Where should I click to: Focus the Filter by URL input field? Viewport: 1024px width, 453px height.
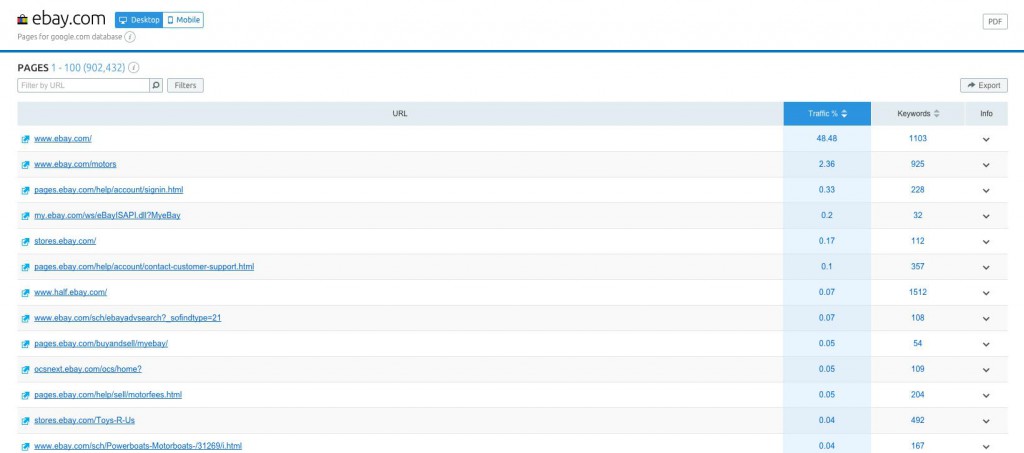click(x=84, y=86)
